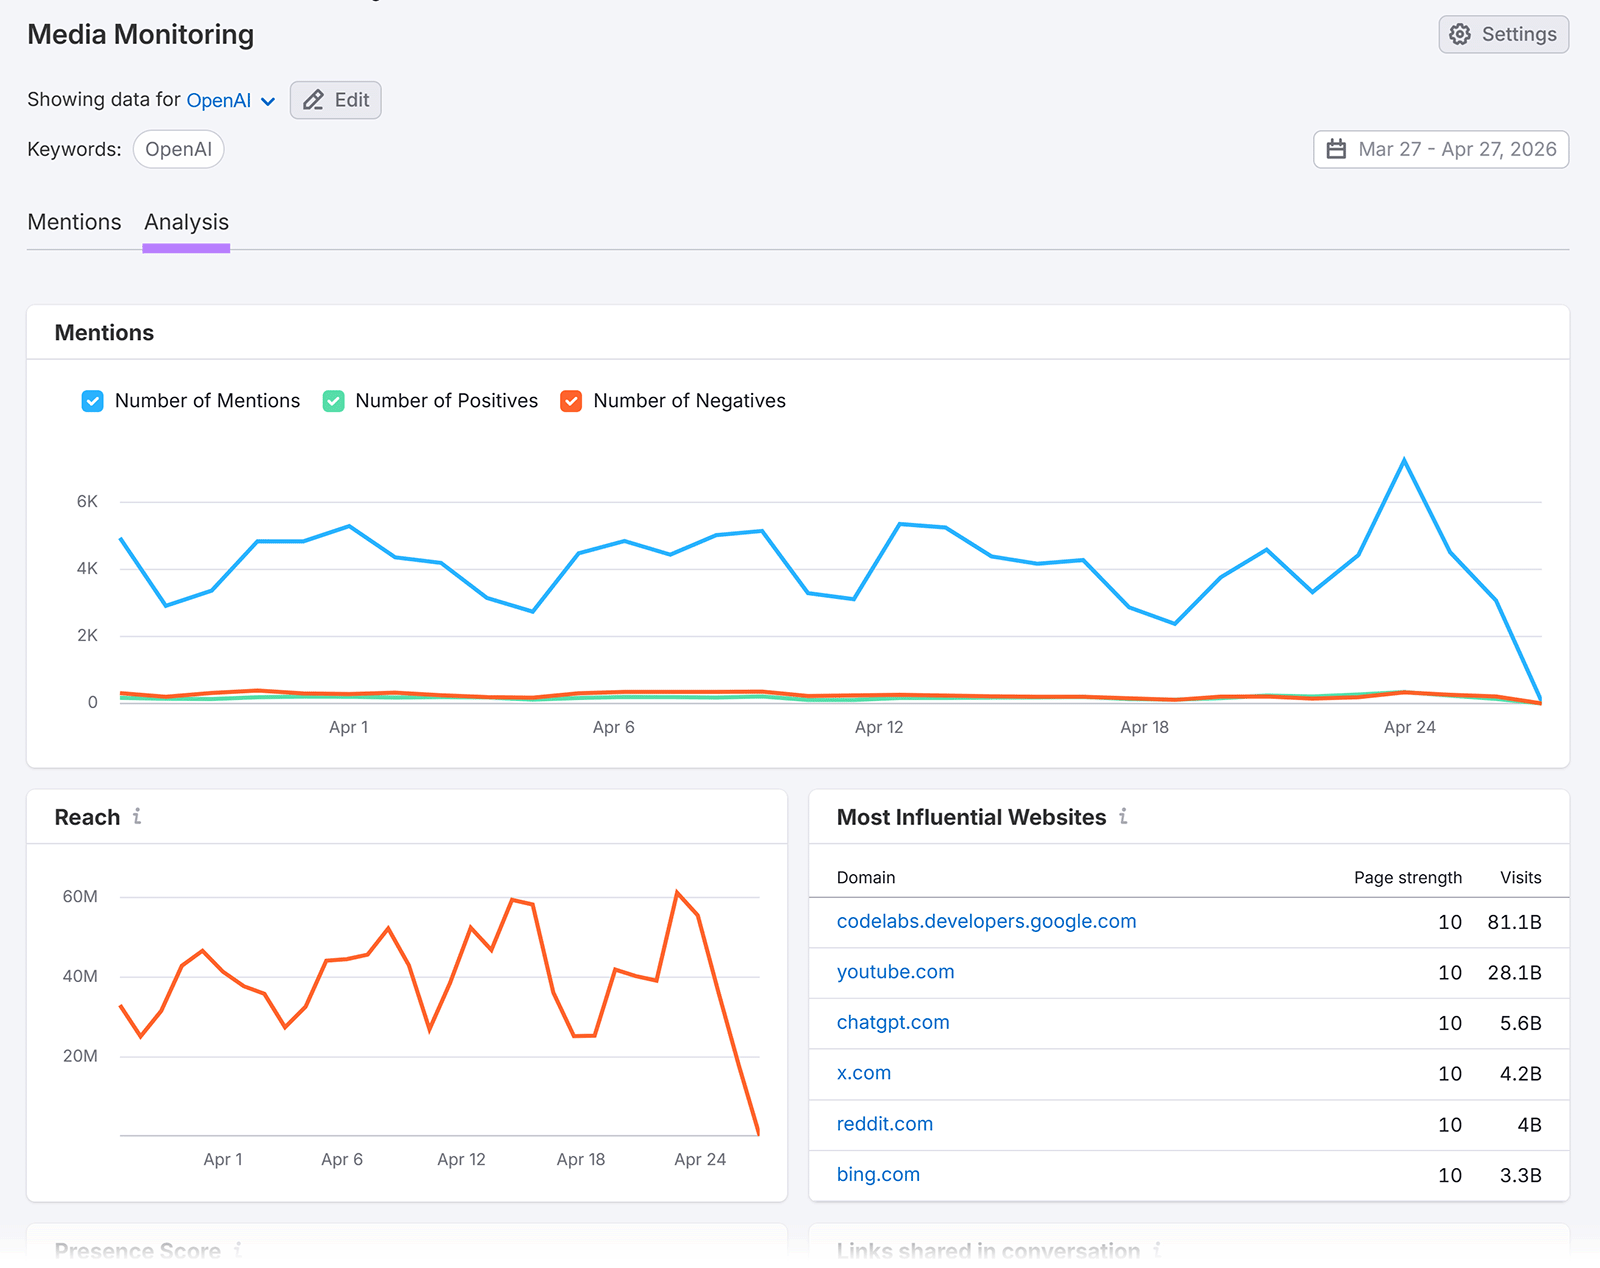Image resolution: width=1600 pixels, height=1268 pixels.
Task: Click the Page strength column header
Action: point(1407,877)
